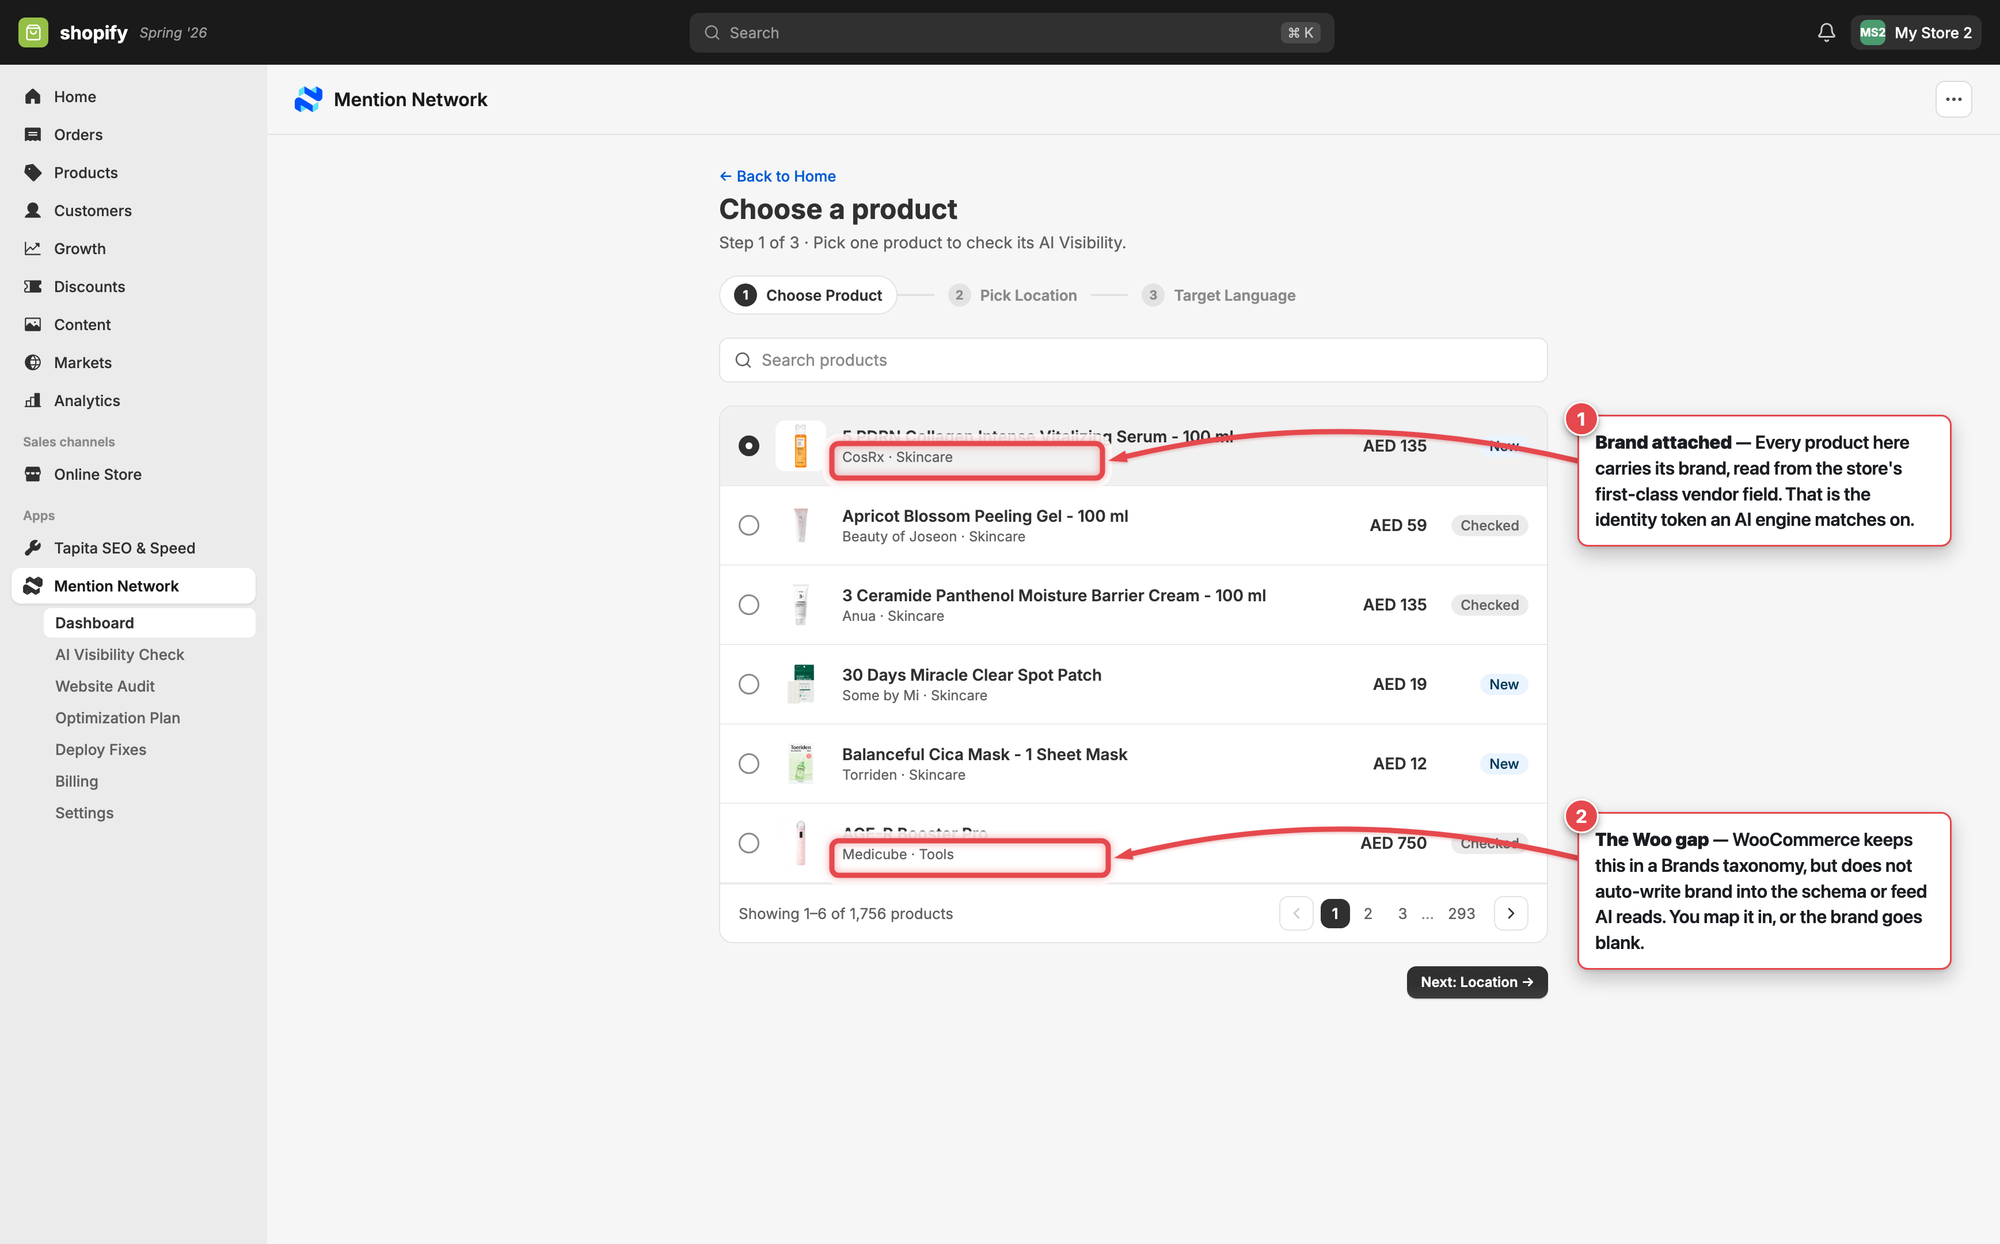This screenshot has width=2000, height=1244.
Task: Click the Search products input field
Action: (1133, 360)
